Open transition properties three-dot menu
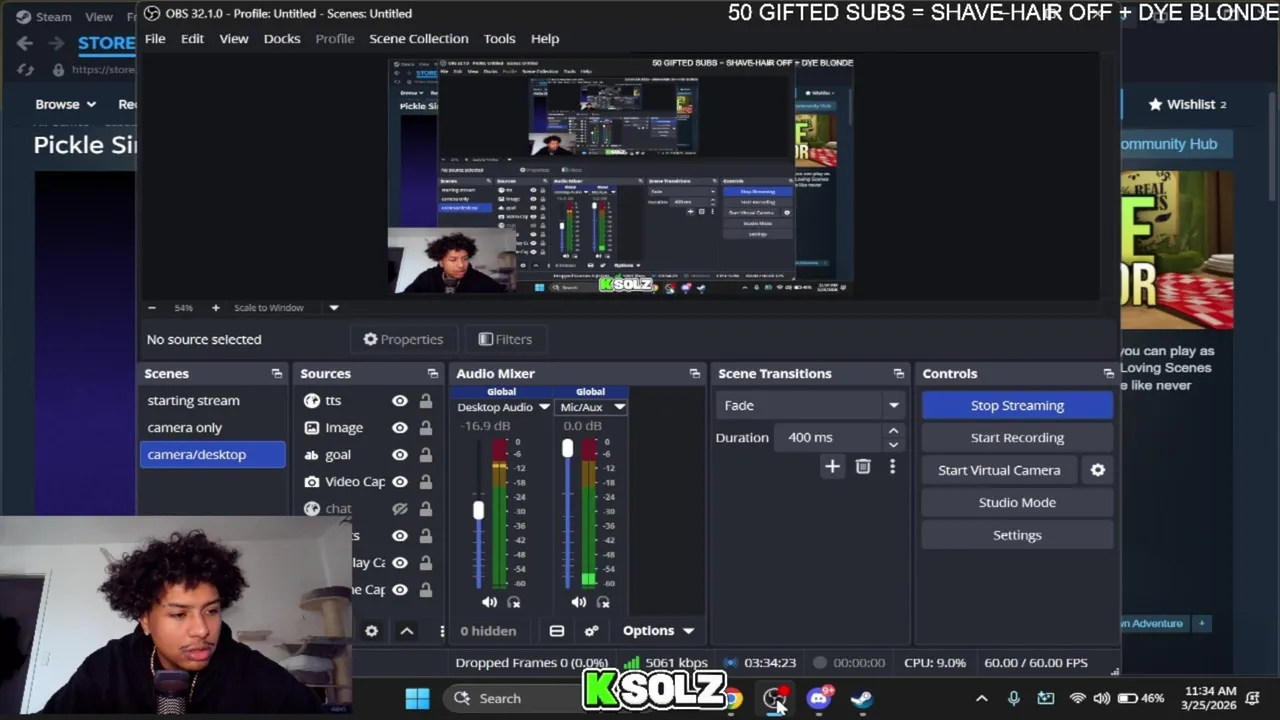Screen dimensions: 1280x720 pyautogui.click(x=892, y=466)
